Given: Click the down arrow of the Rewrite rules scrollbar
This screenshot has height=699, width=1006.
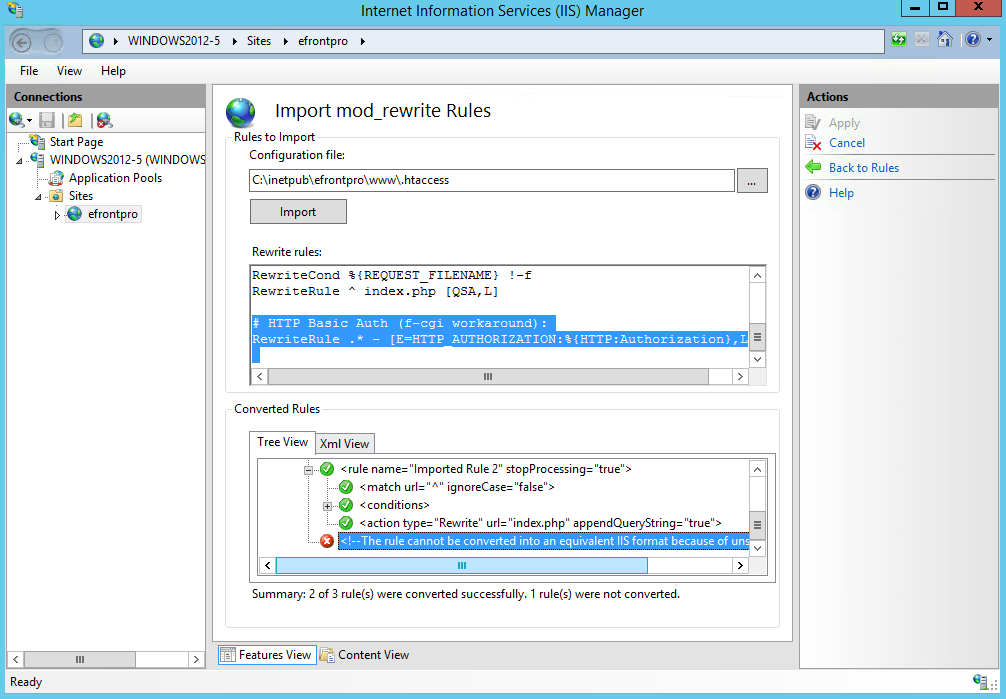Looking at the screenshot, I should (757, 359).
